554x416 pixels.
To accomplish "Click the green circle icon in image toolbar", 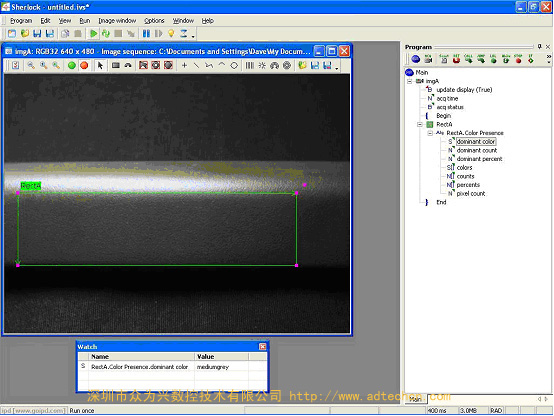I will [72, 65].
